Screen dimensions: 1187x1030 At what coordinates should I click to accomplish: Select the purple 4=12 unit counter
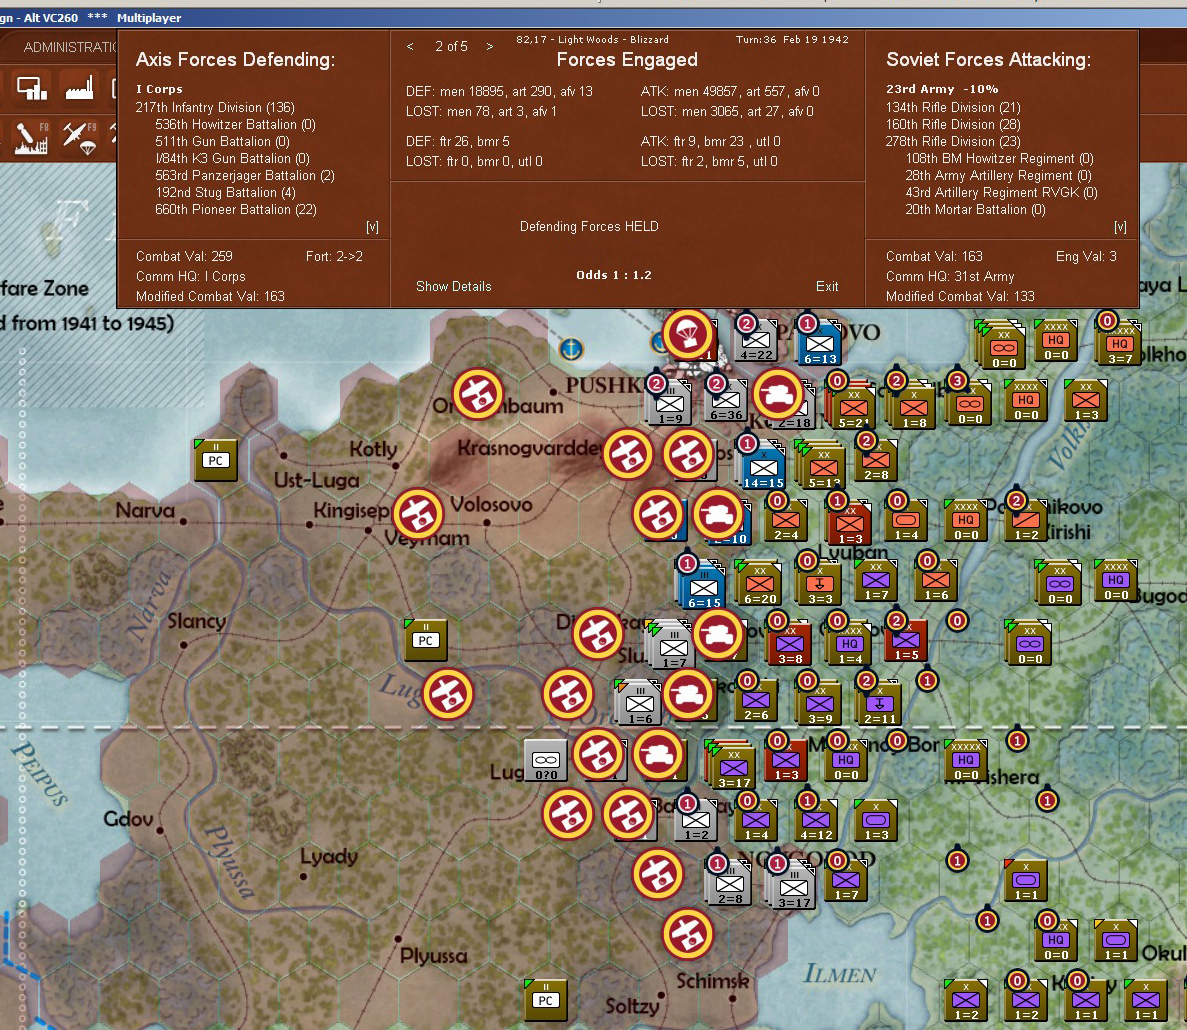point(816,820)
